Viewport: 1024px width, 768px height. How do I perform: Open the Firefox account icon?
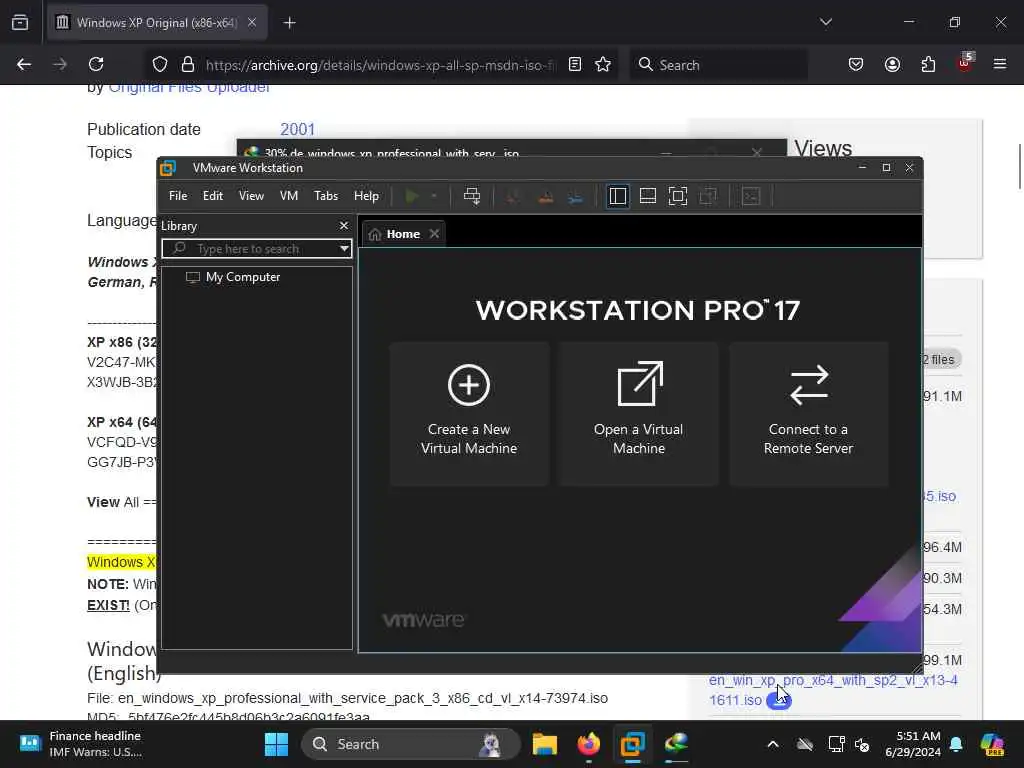point(892,65)
